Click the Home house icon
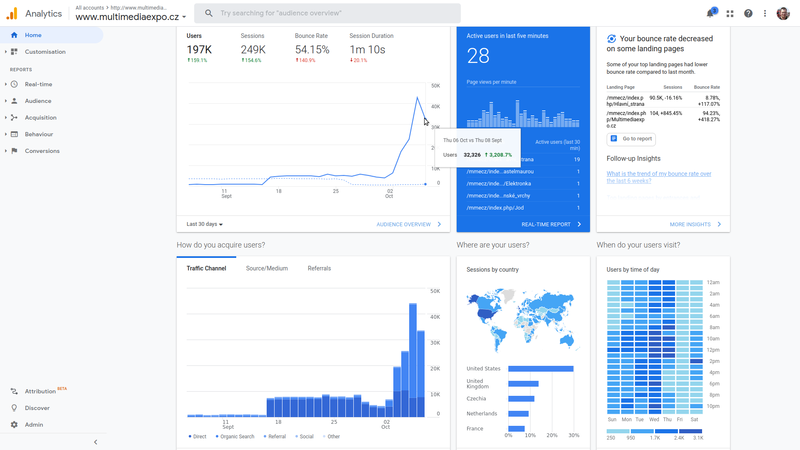Screen dimensions: 800x450 [x=14, y=35]
